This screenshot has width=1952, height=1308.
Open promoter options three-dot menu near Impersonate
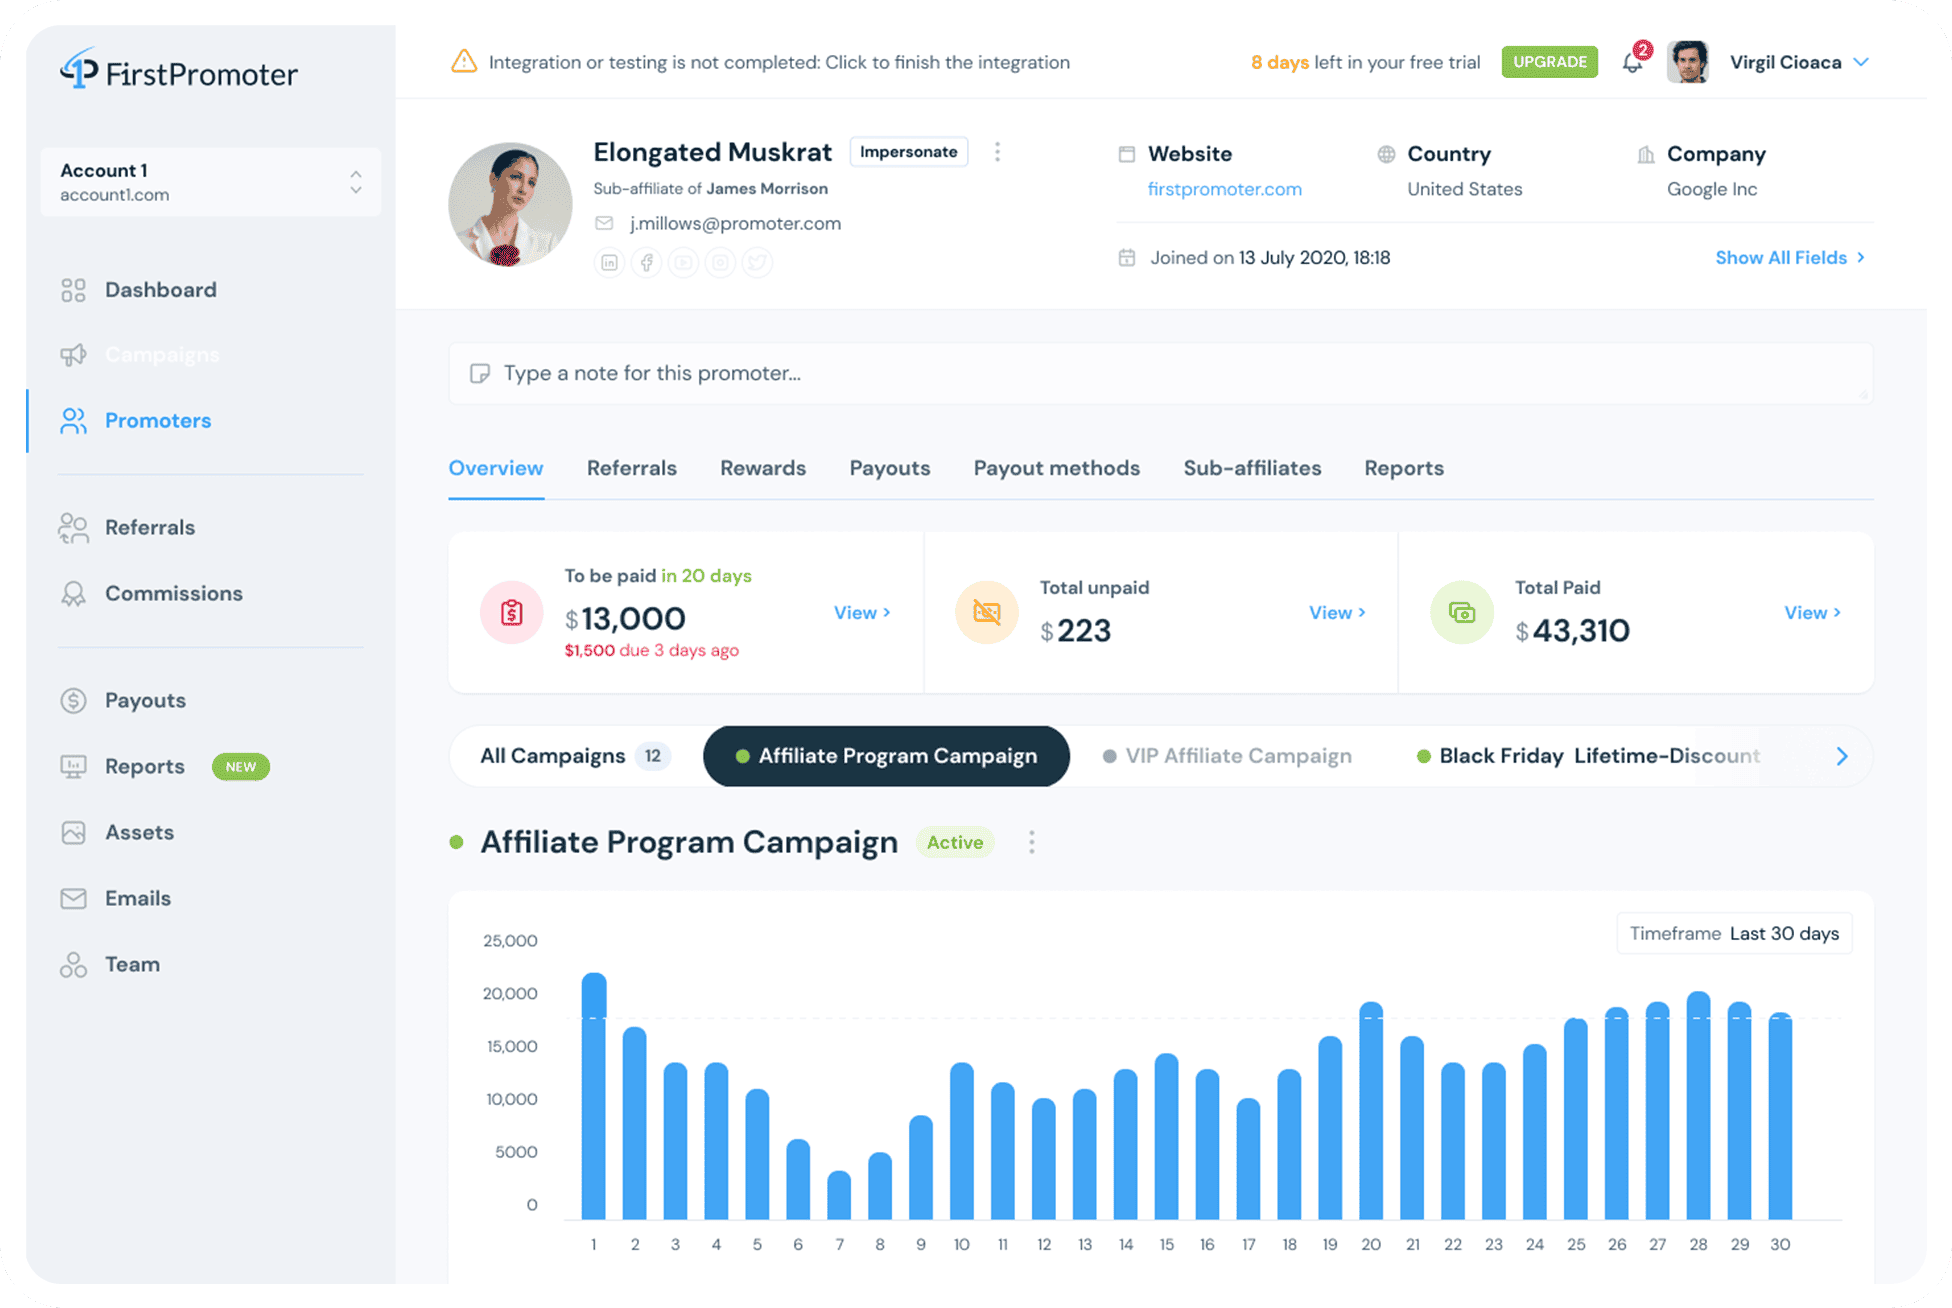tap(997, 152)
